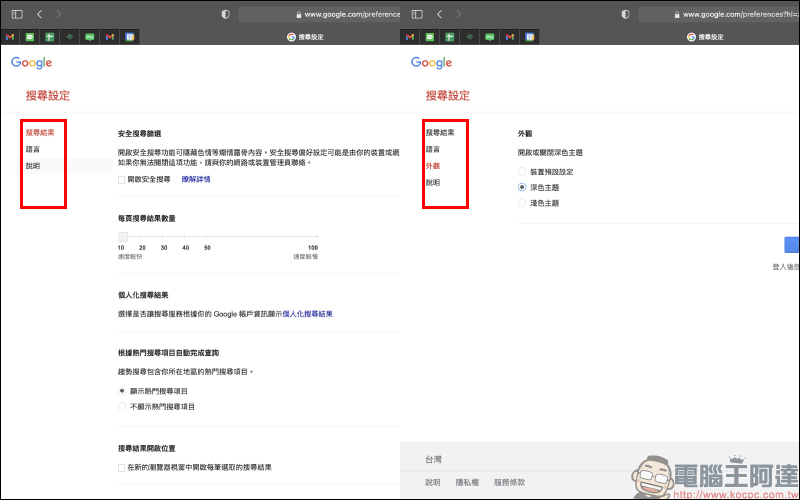Click the 台灣 region text in footer
Image resolution: width=800 pixels, height=500 pixels.
(434, 460)
